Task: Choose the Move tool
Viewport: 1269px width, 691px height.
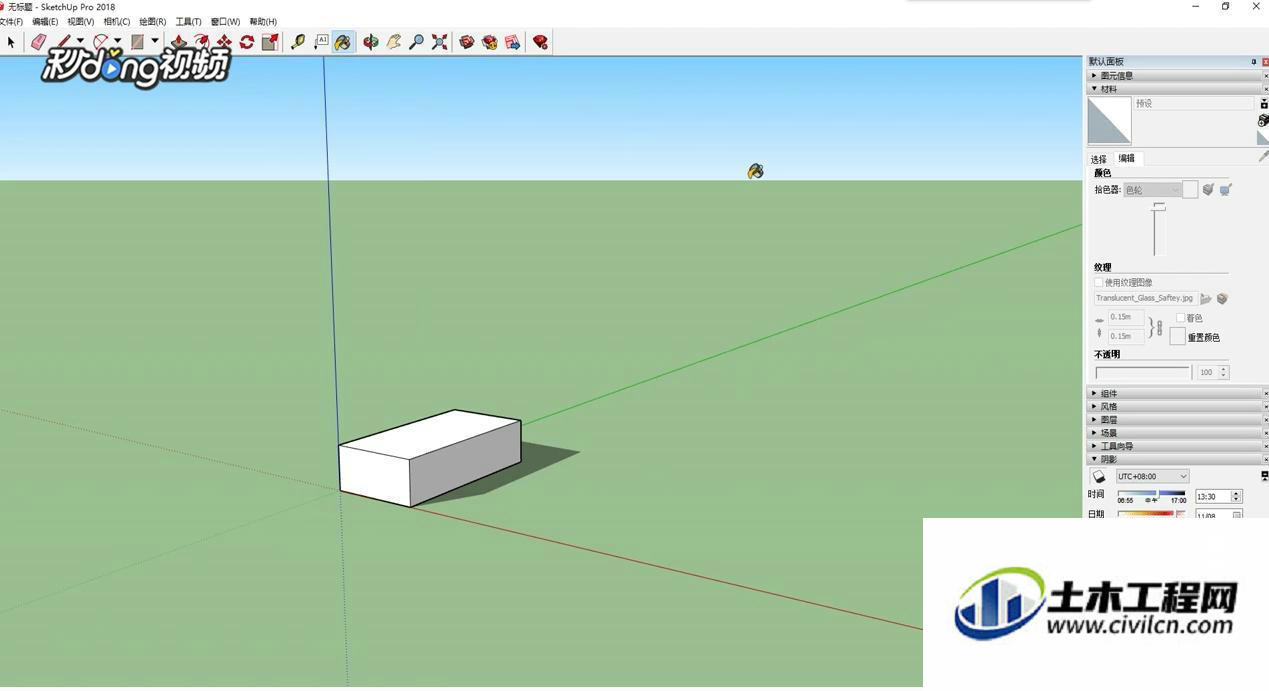Action: [x=224, y=42]
